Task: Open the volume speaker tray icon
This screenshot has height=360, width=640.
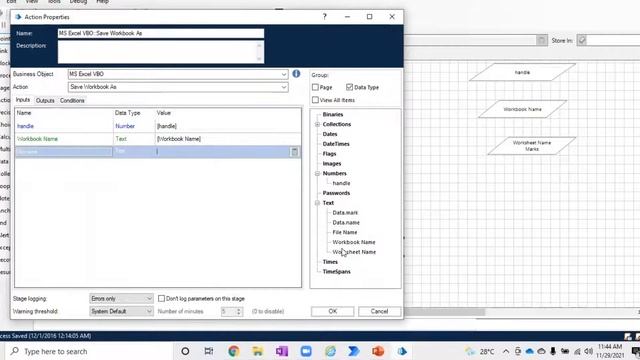Action: 589,351
